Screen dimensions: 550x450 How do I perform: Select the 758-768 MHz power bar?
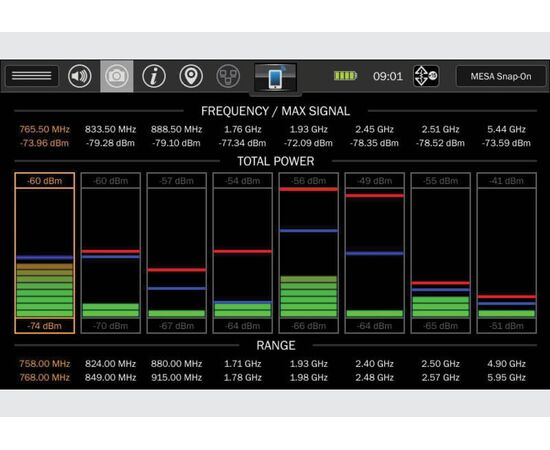click(x=45, y=253)
